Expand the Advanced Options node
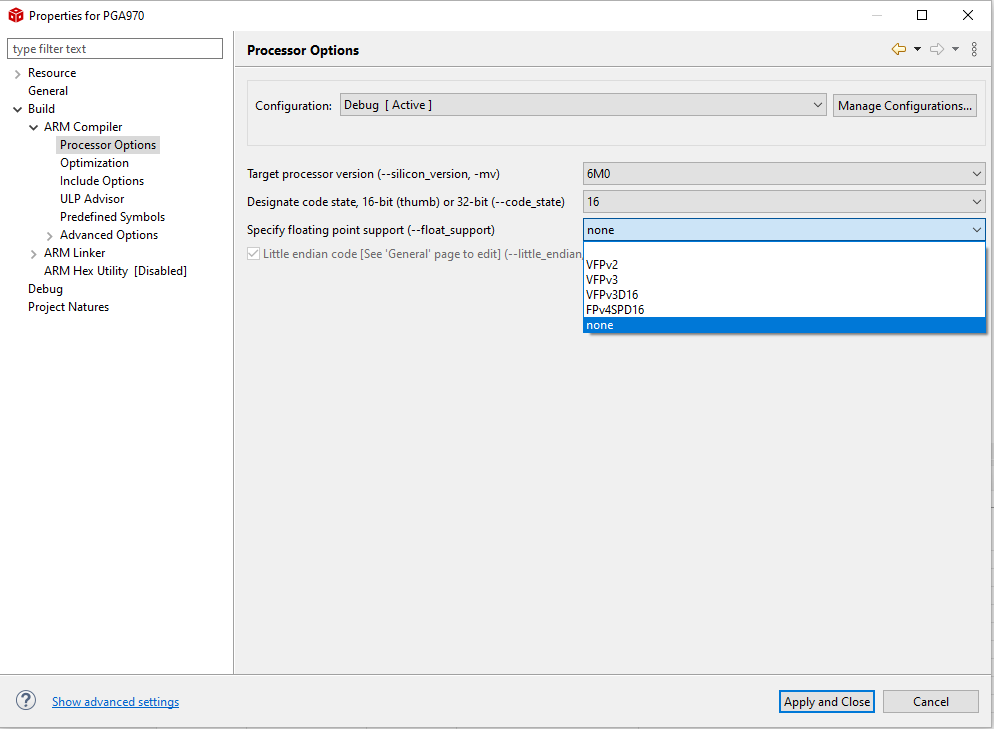994x729 pixels. click(50, 236)
